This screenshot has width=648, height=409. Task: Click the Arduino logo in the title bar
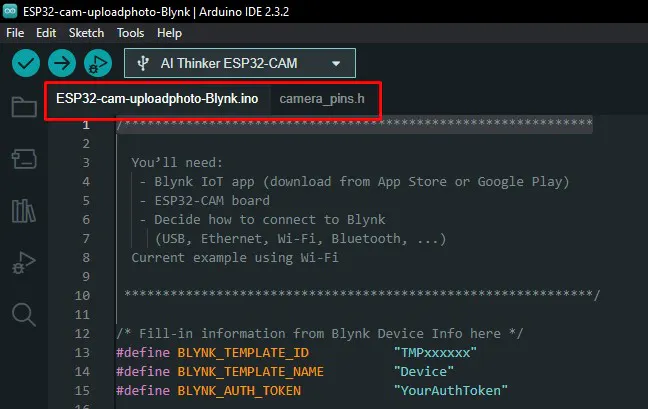point(10,11)
